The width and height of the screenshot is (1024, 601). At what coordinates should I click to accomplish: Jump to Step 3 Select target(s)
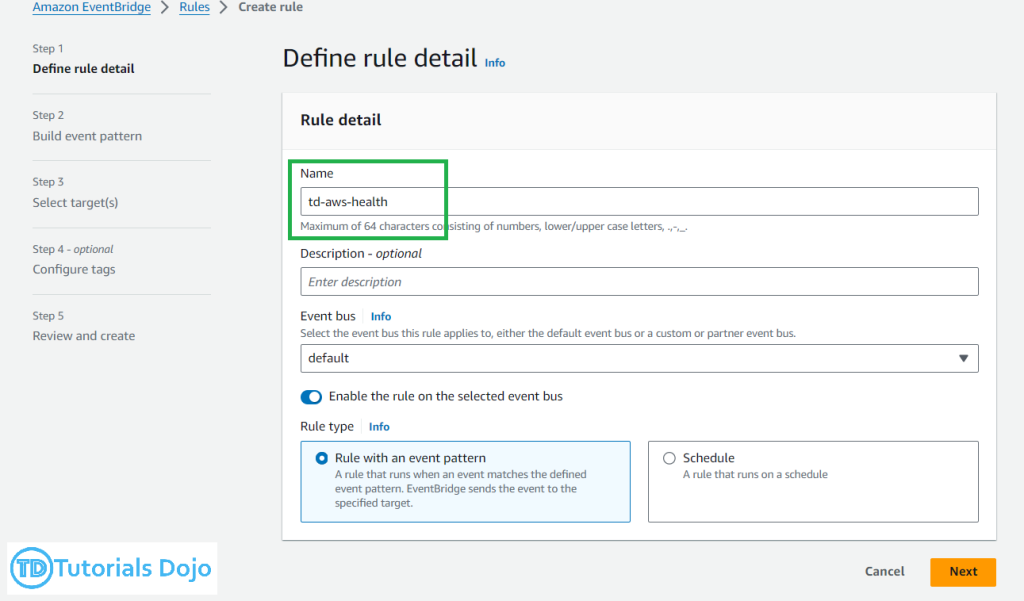click(x=75, y=203)
